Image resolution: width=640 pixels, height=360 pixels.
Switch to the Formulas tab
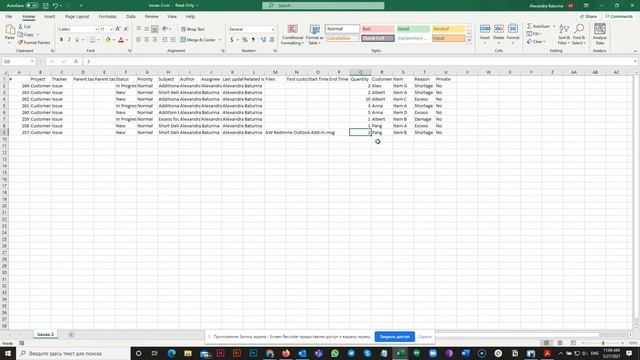pyautogui.click(x=107, y=17)
